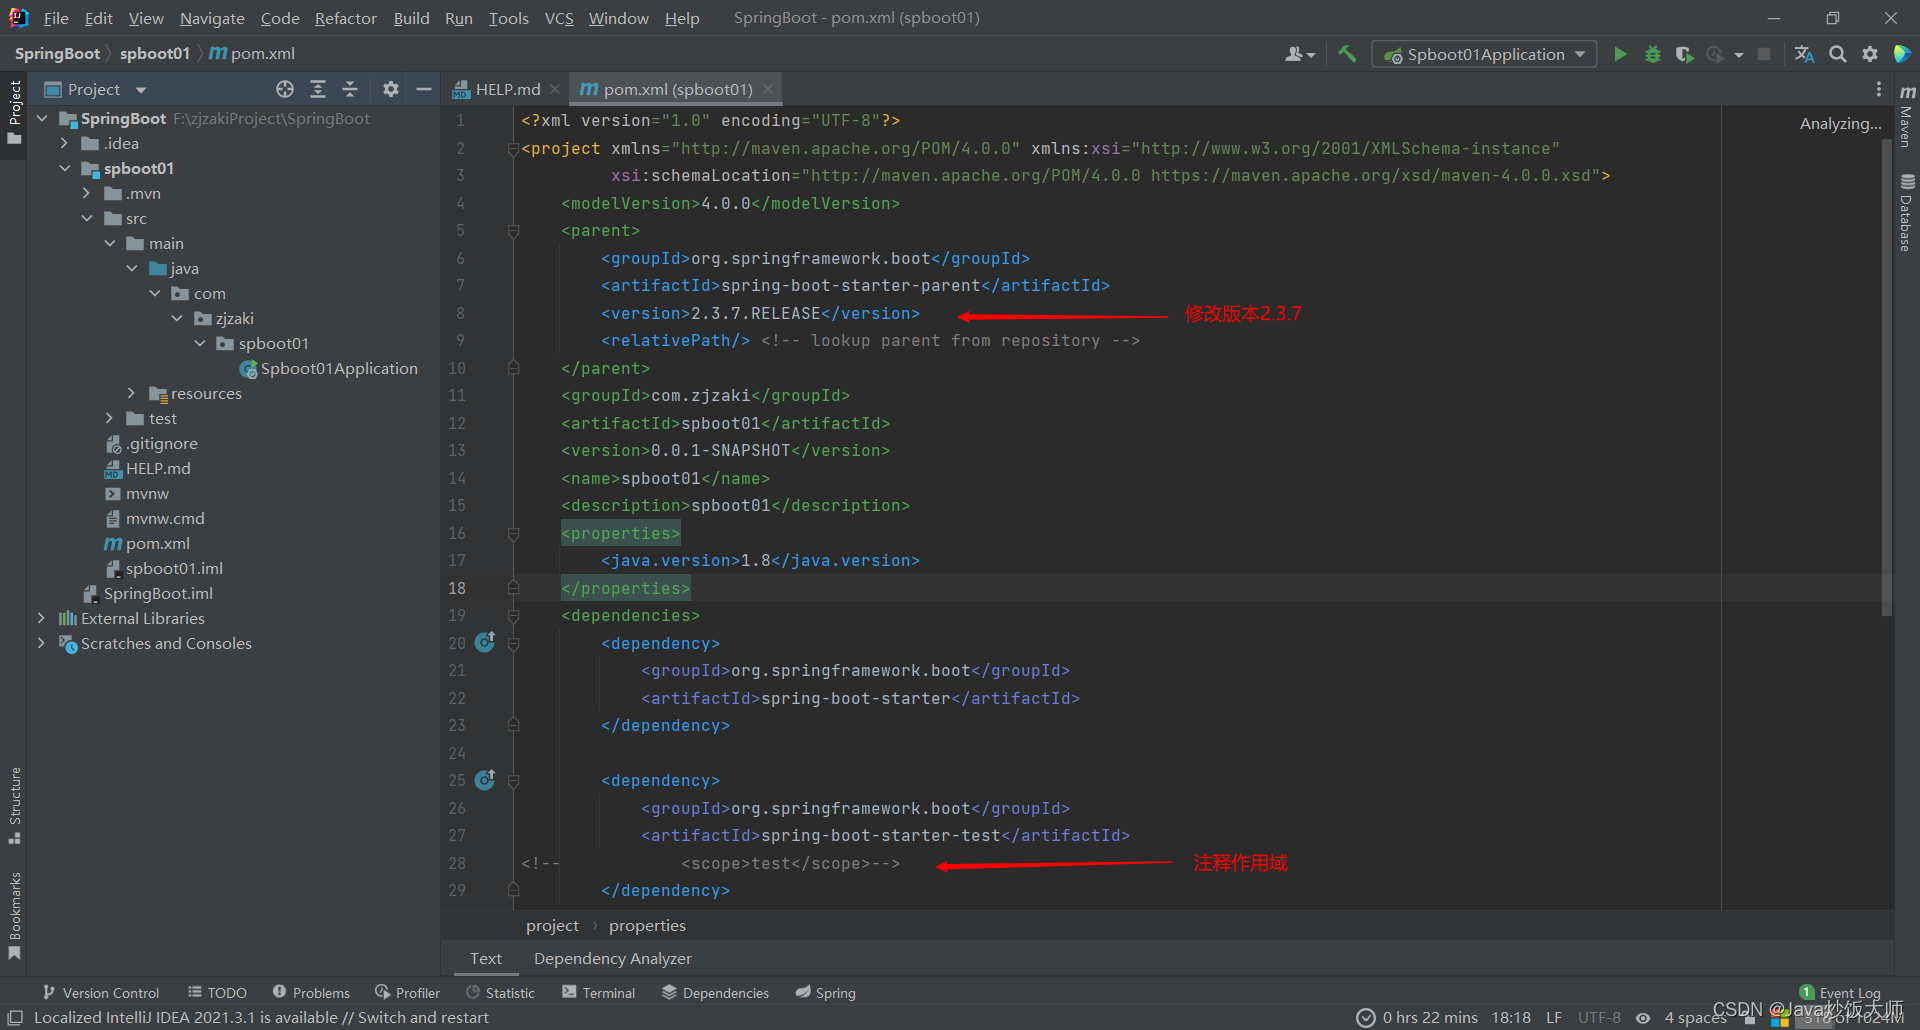The height and width of the screenshot is (1030, 1920).
Task: Open Search Everywhere magnifier icon
Action: pyautogui.click(x=1838, y=54)
